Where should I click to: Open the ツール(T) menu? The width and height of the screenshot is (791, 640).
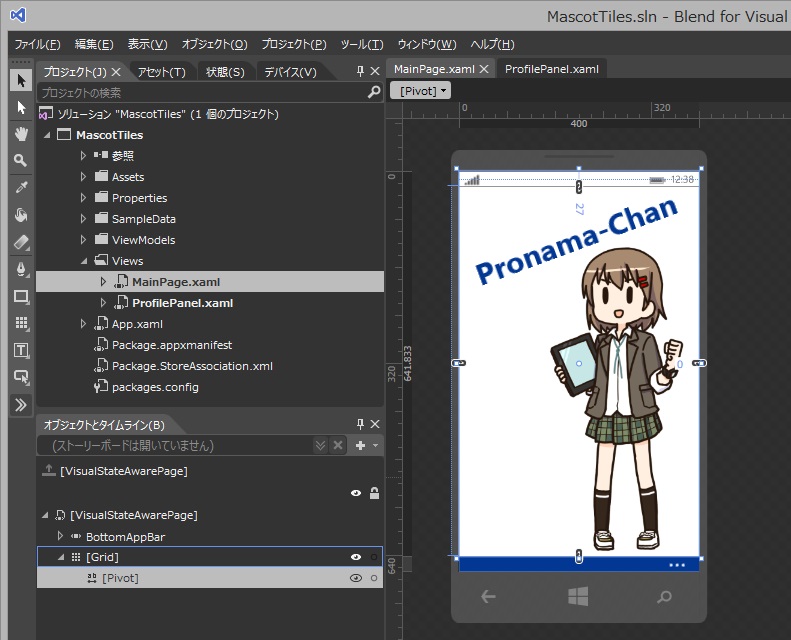[x=362, y=44]
